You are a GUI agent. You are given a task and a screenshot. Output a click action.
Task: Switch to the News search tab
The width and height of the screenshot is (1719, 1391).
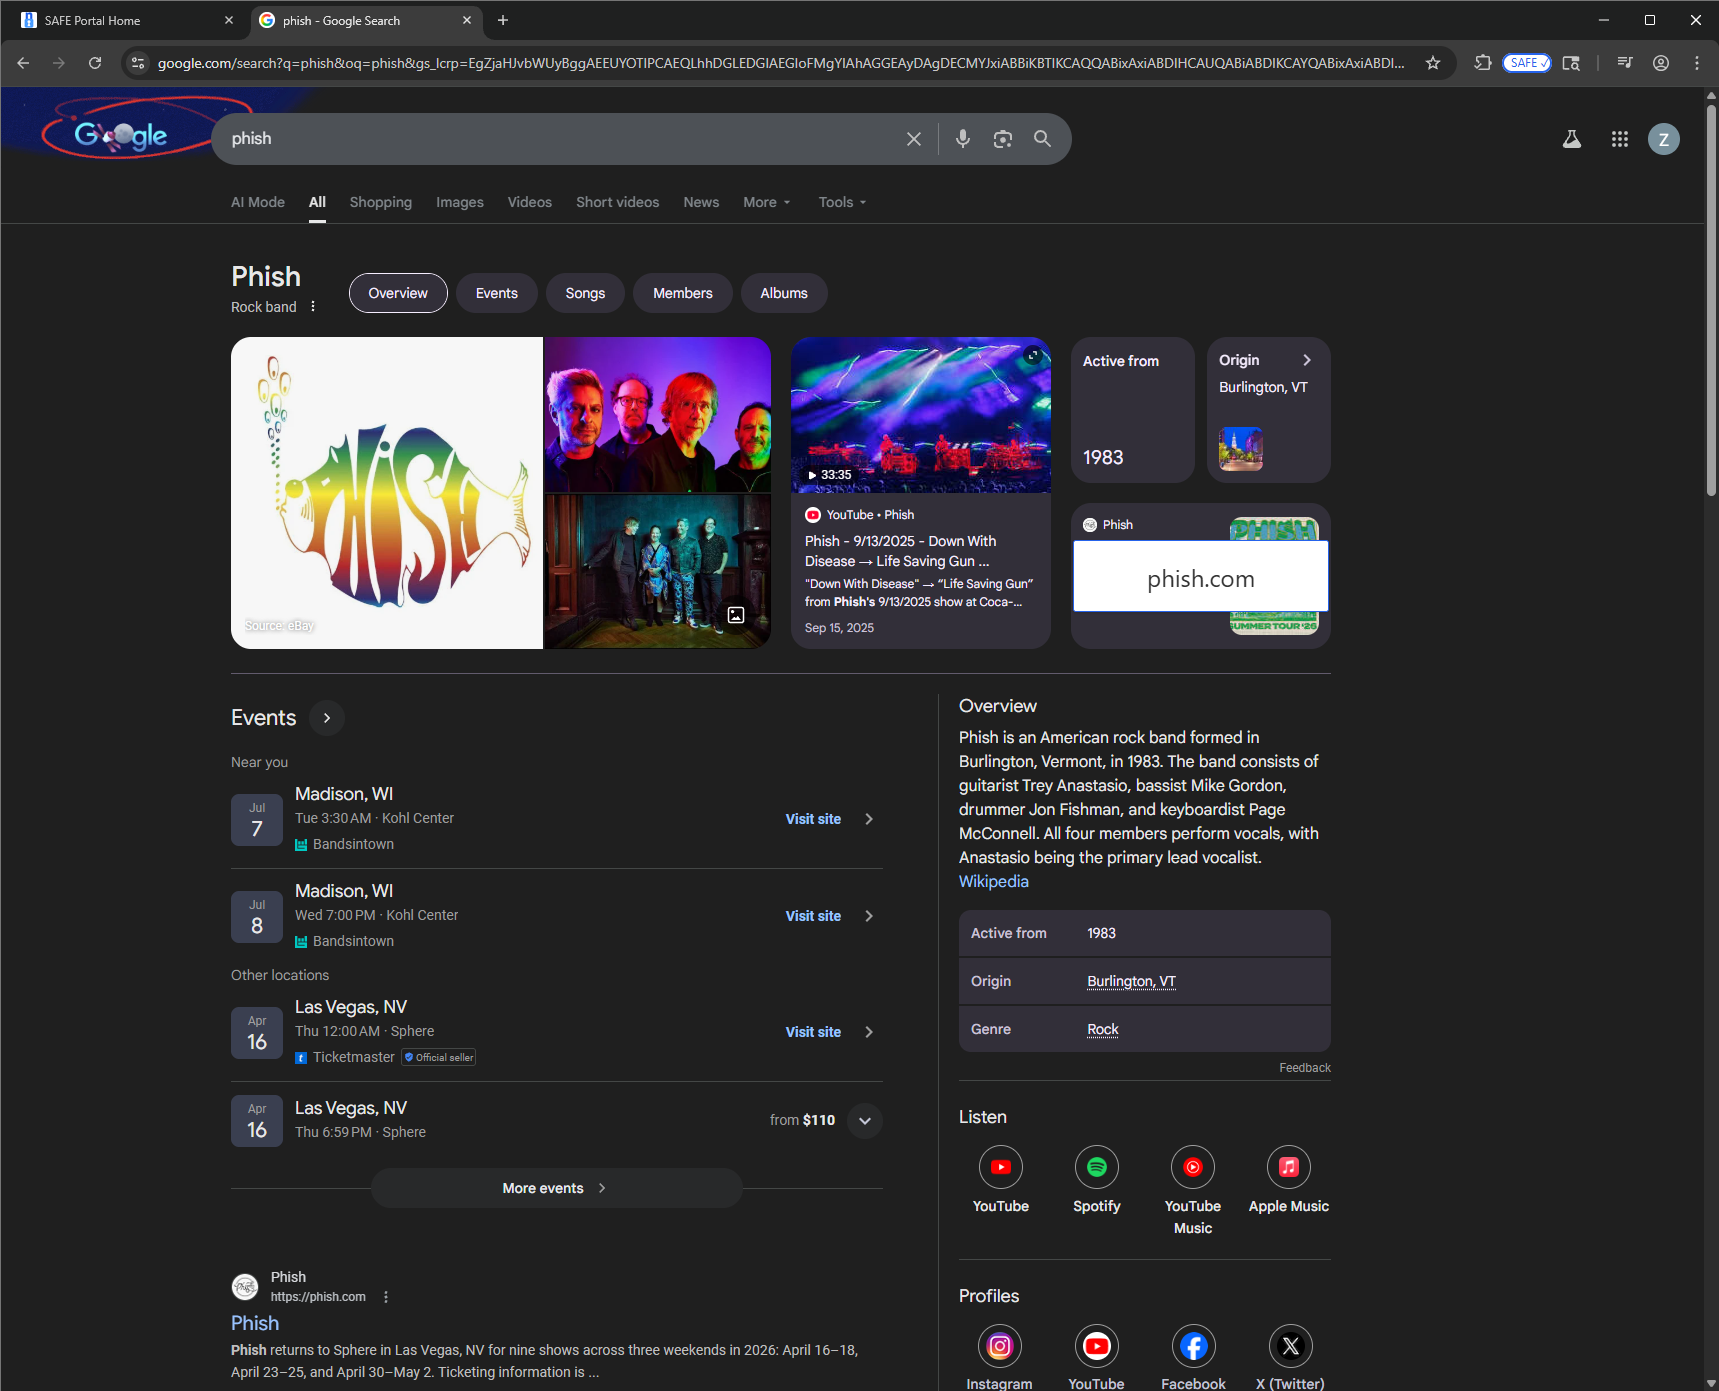click(700, 202)
